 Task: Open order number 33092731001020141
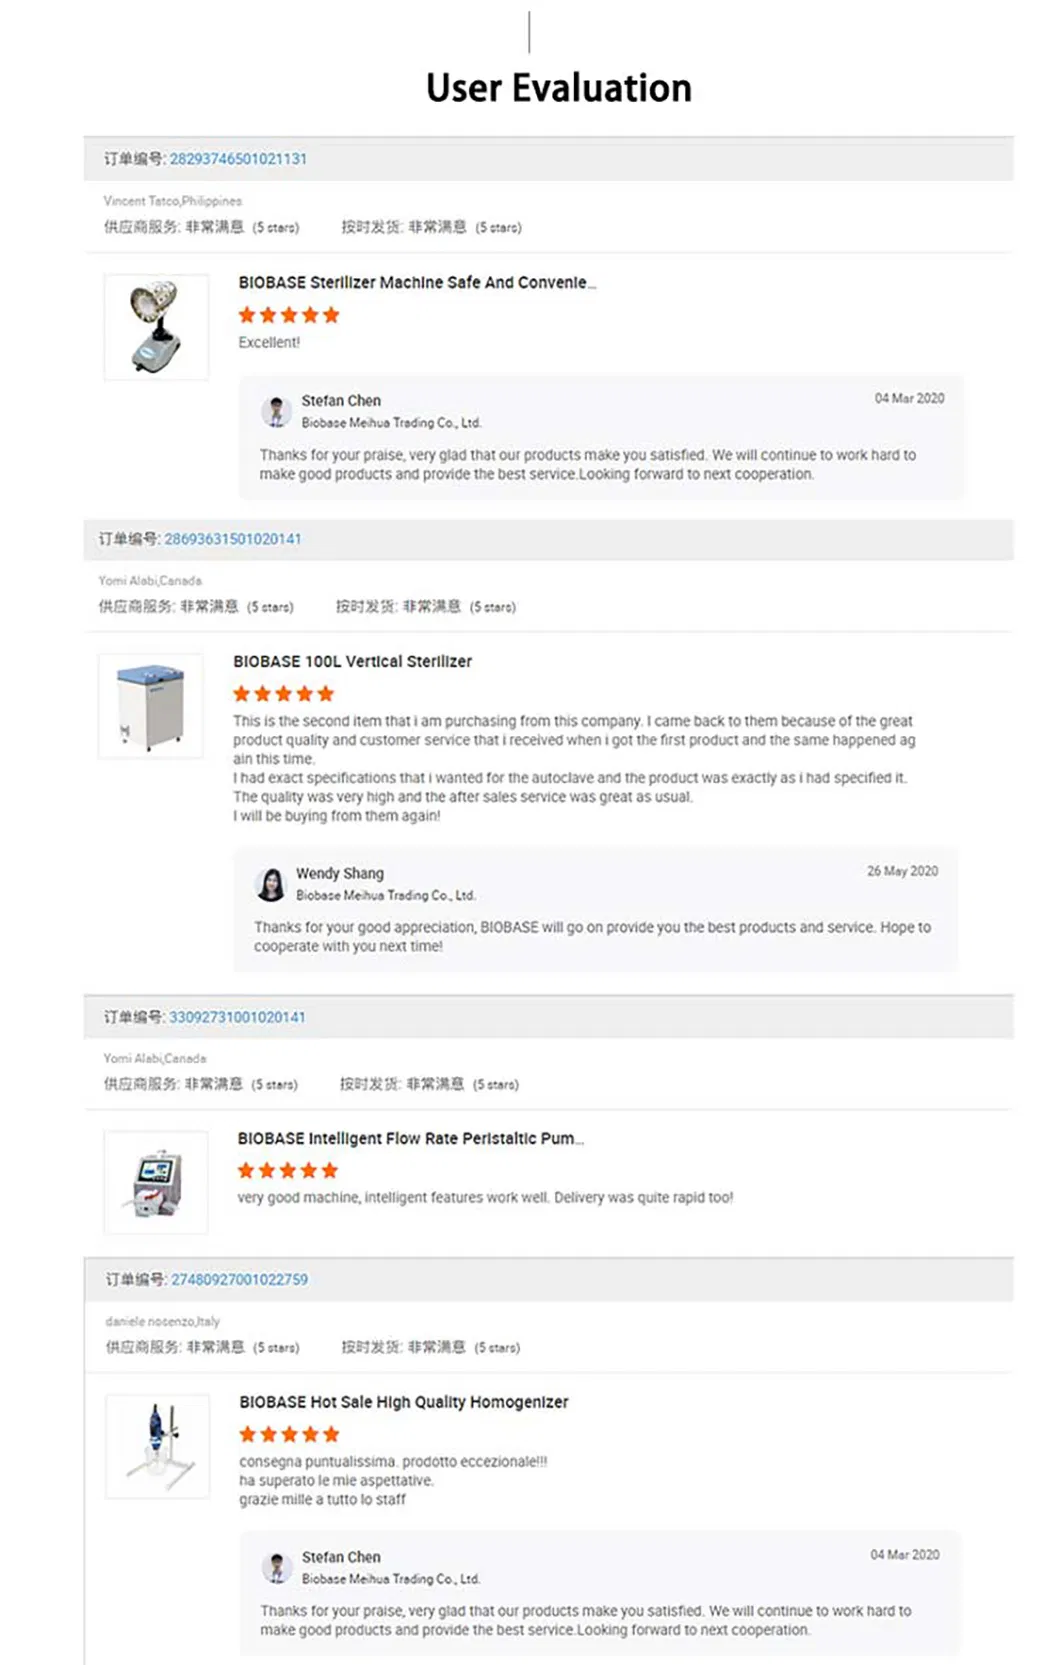(237, 1017)
